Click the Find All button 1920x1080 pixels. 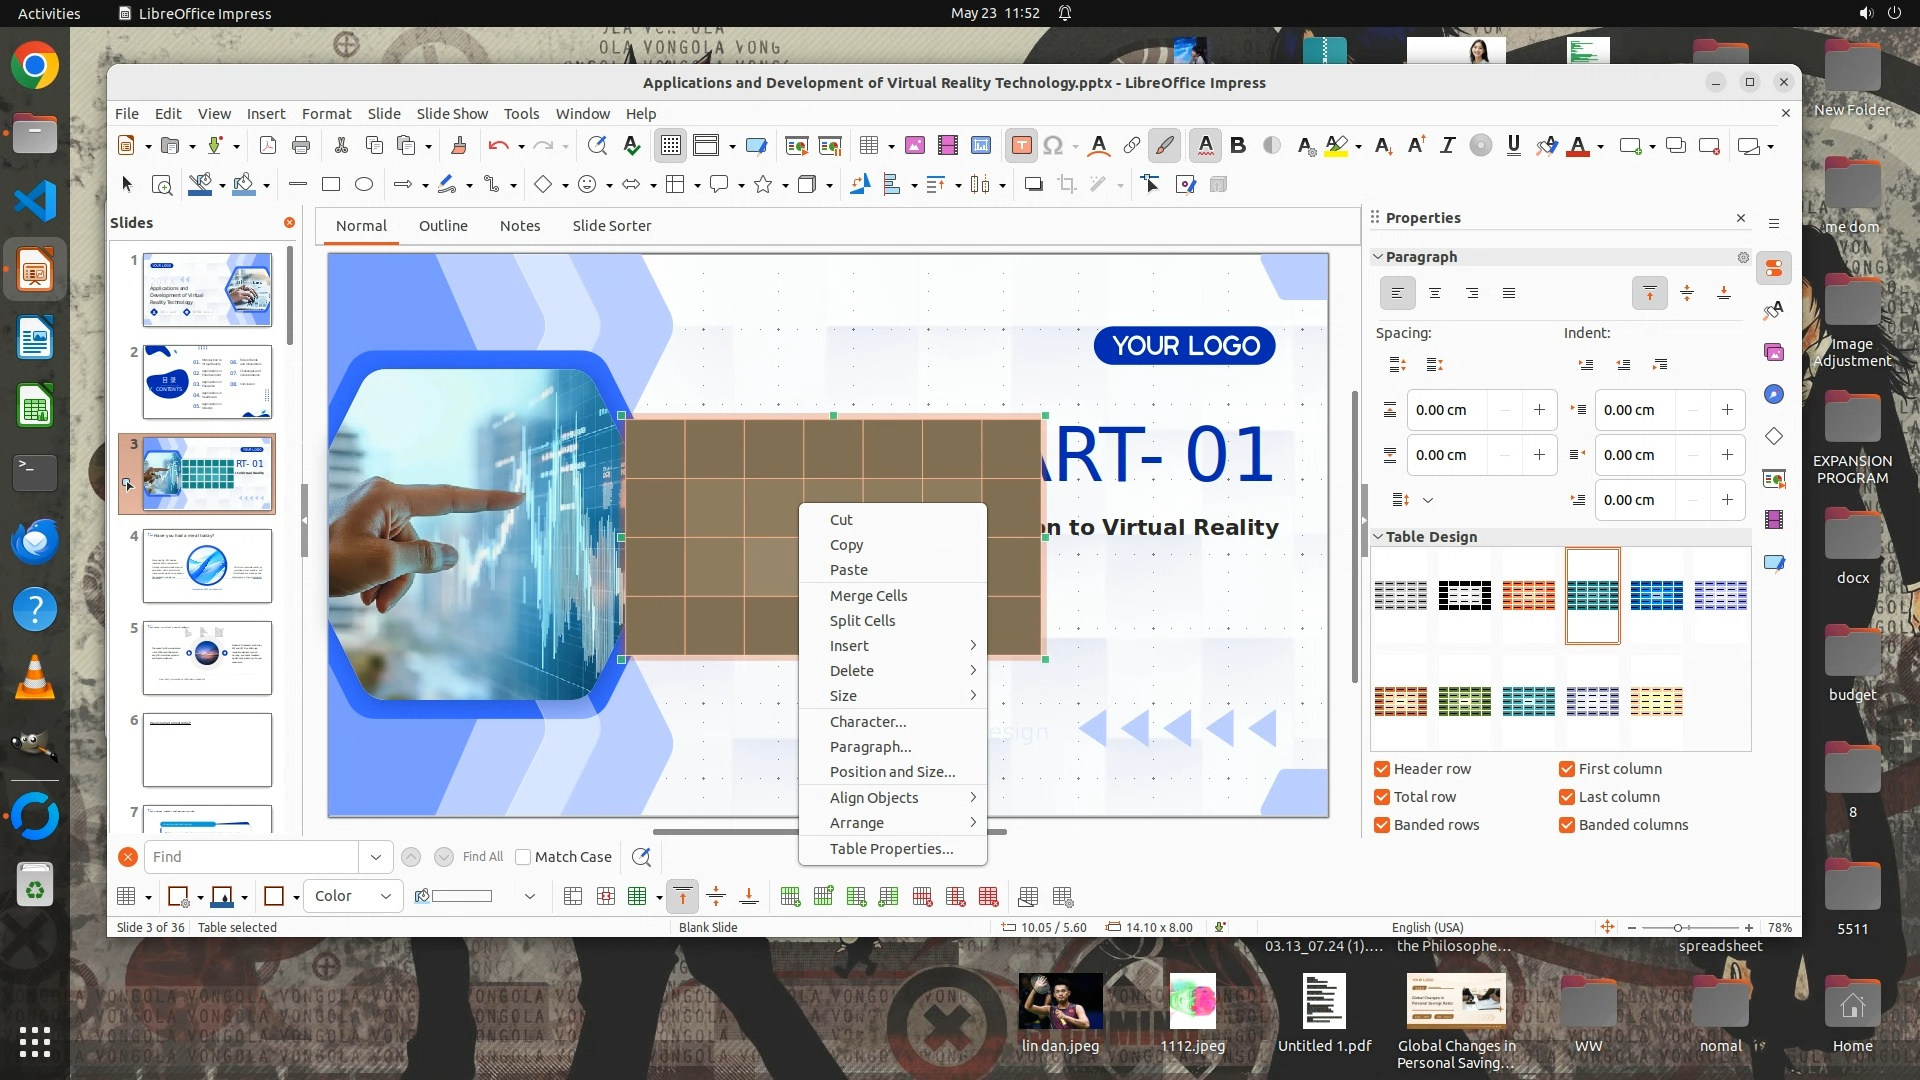pos(483,857)
